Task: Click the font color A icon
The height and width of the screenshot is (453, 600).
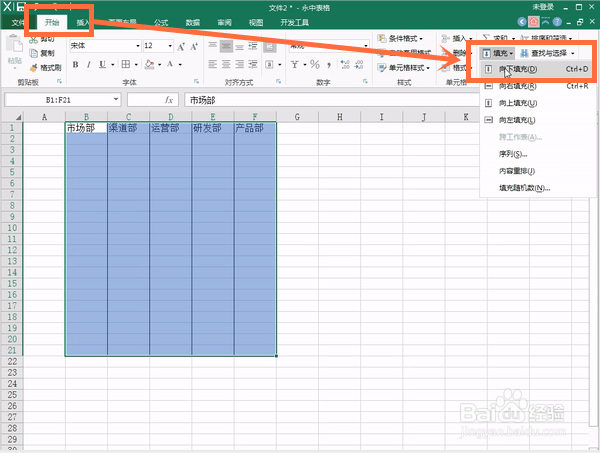Action: [x=170, y=64]
